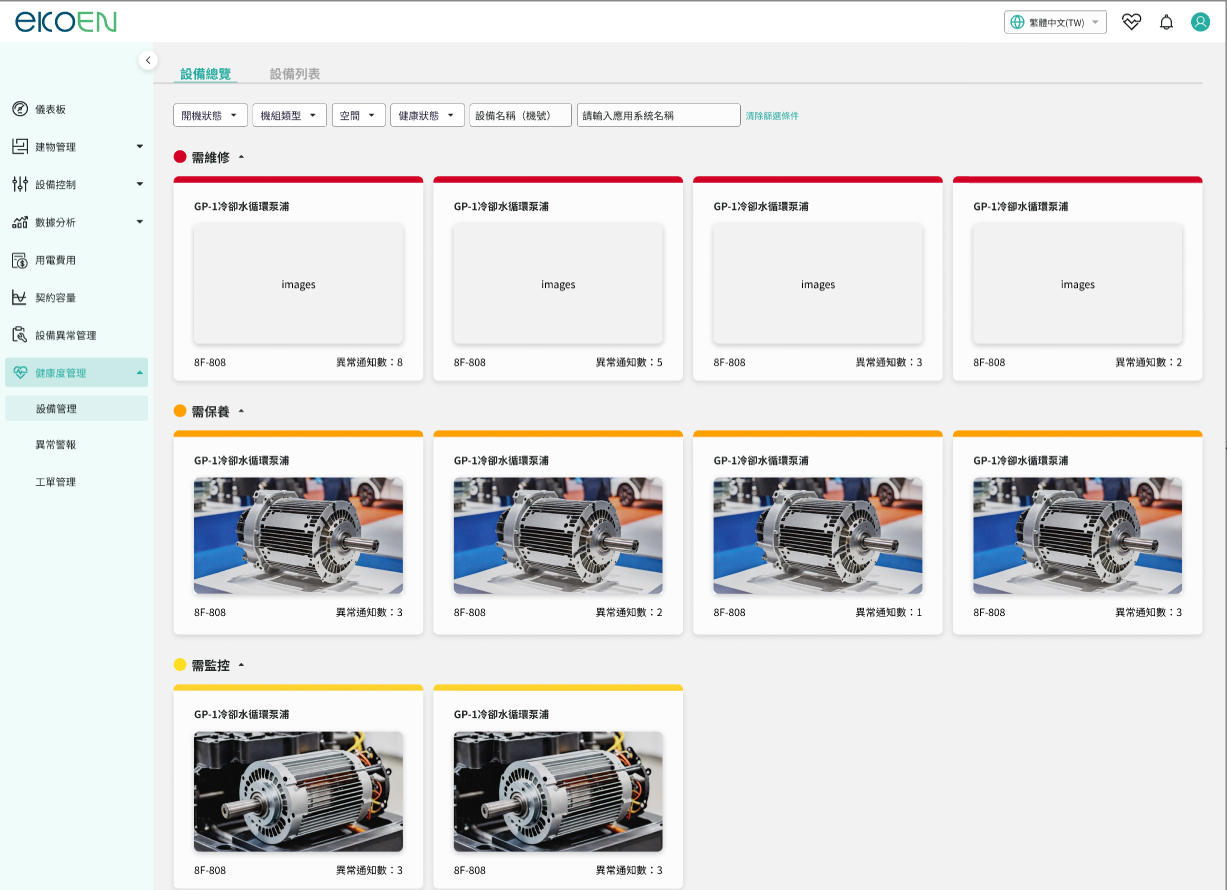Collapse the 需保養 section
This screenshot has height=890, width=1227.
[241, 411]
